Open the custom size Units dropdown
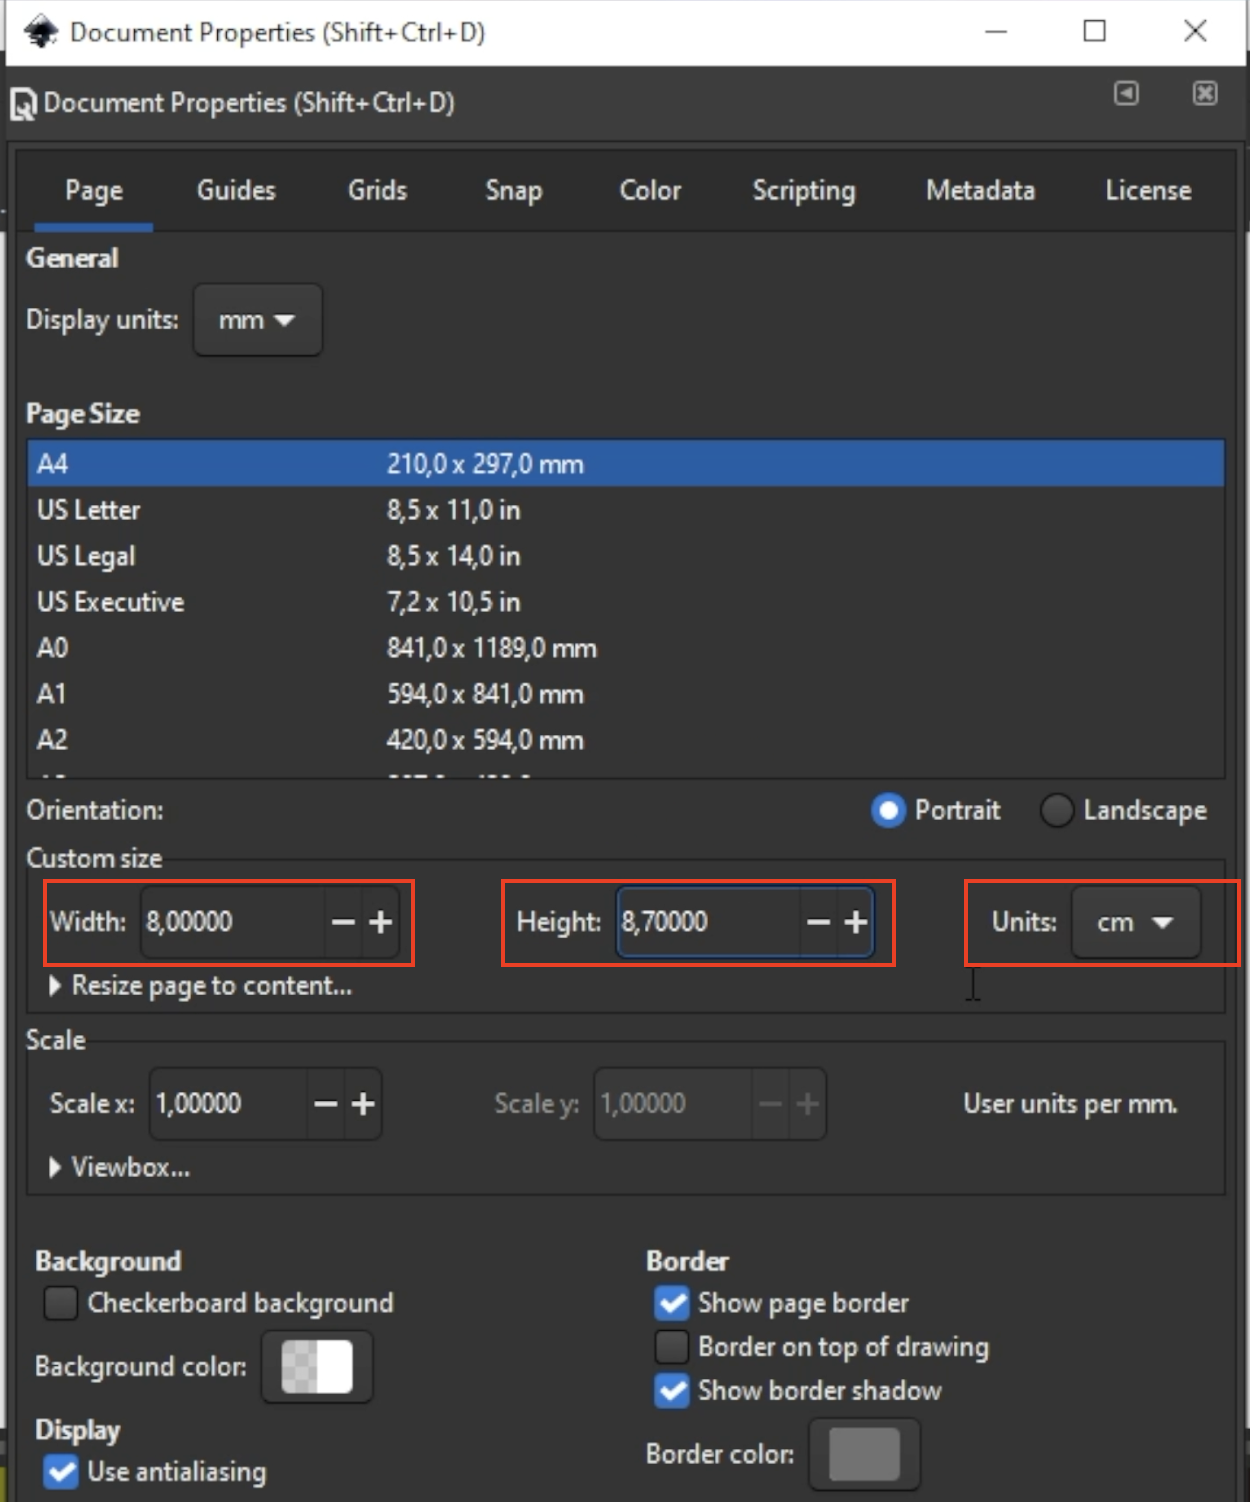The image size is (1250, 1502). pos(1135,922)
